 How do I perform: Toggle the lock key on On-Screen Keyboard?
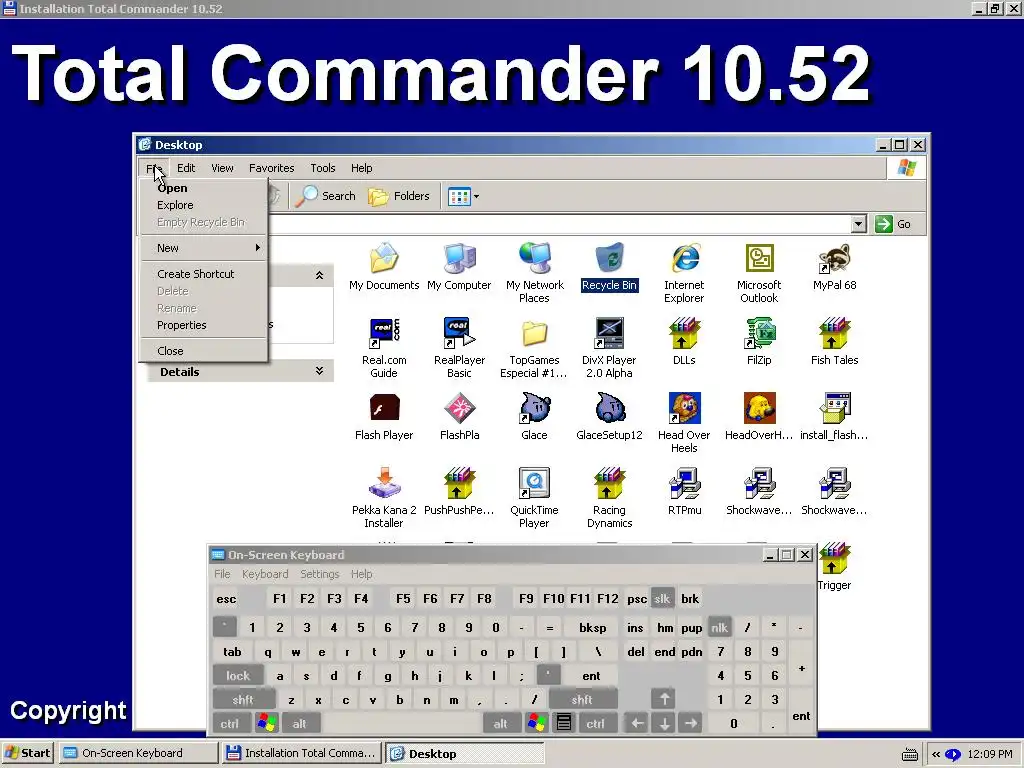[238, 676]
